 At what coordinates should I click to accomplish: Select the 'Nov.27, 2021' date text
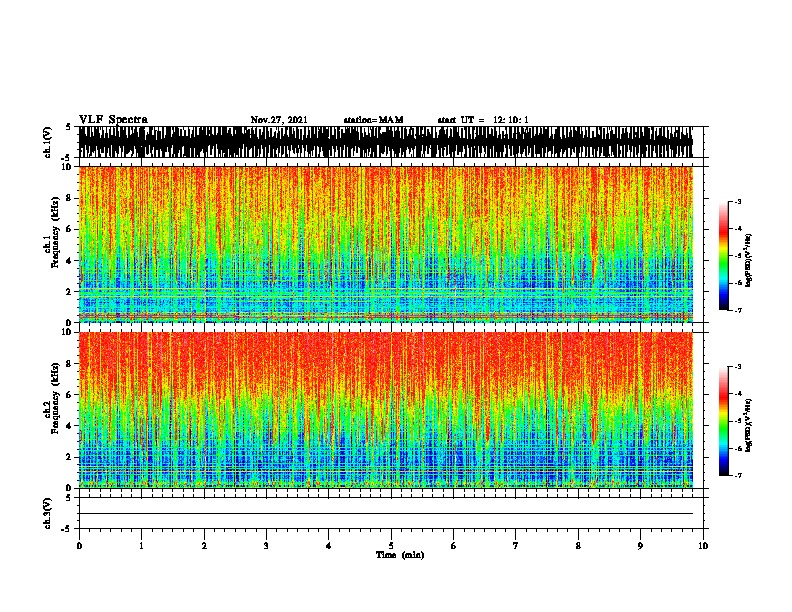point(279,120)
